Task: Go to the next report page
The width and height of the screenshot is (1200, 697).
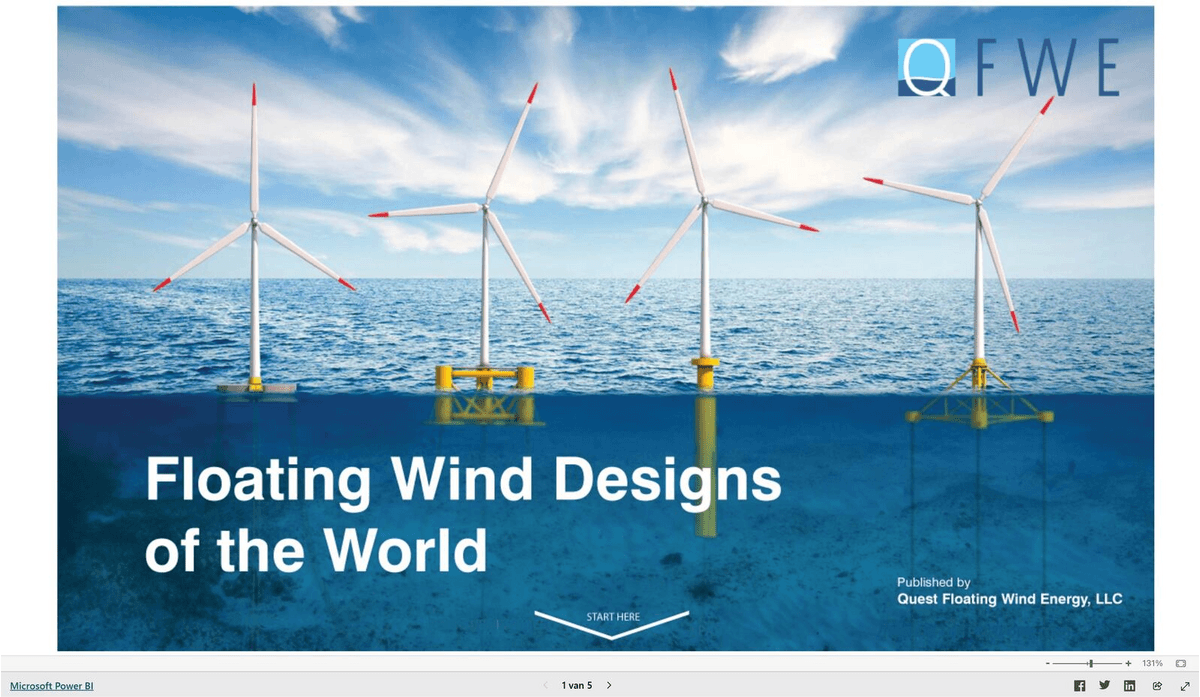Action: pos(609,685)
